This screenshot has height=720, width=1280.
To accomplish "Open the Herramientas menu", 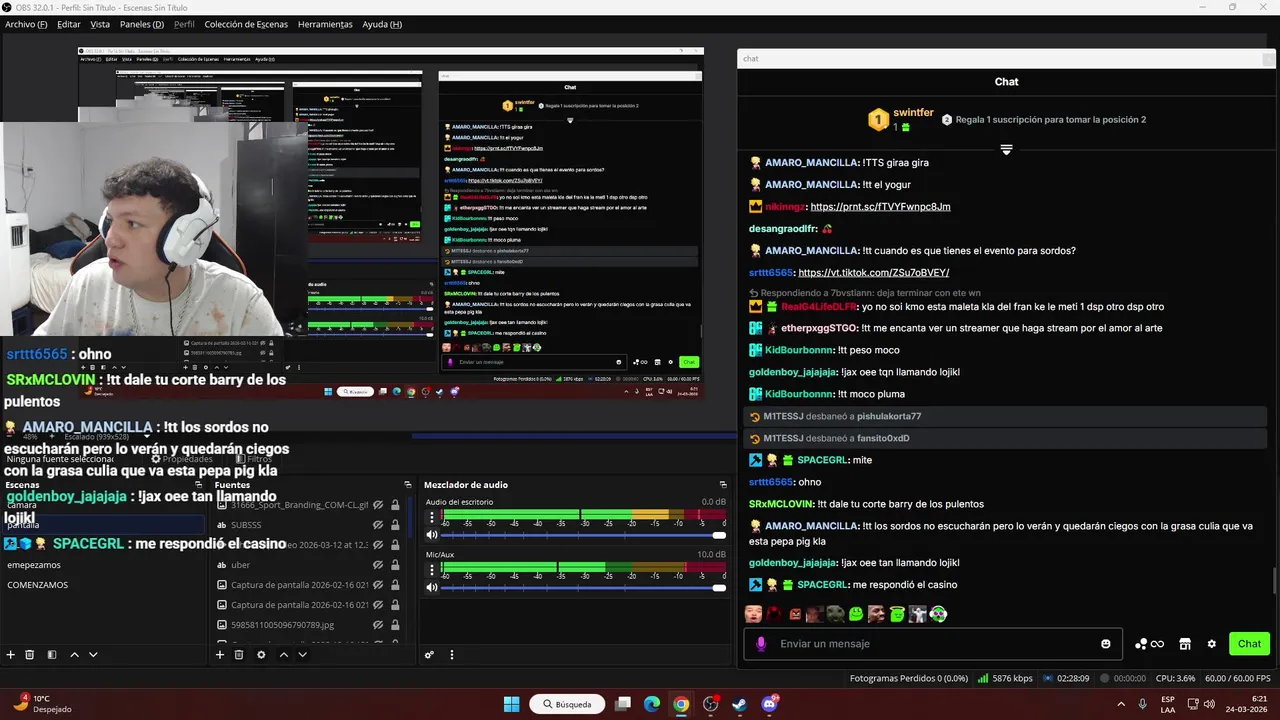I will point(325,24).
